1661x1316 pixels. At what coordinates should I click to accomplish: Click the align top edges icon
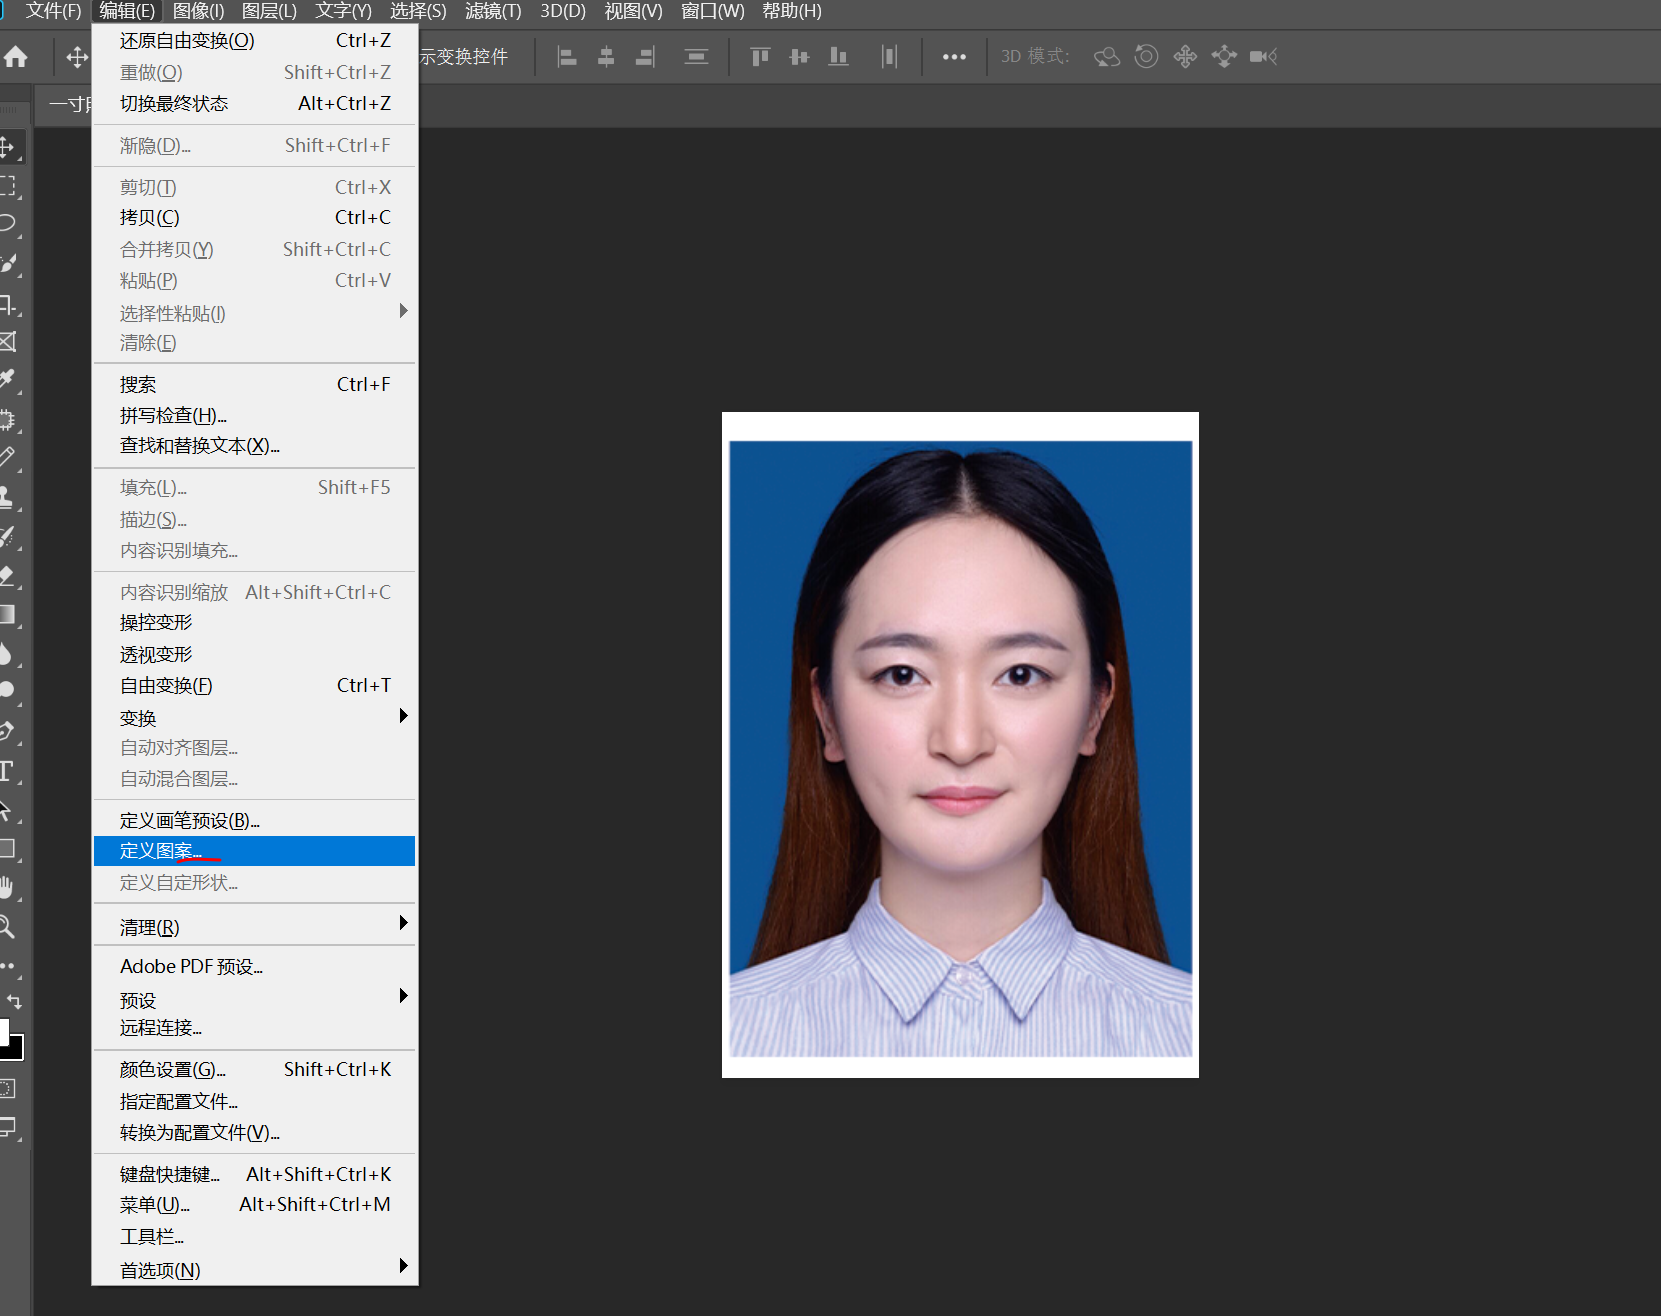click(x=760, y=57)
